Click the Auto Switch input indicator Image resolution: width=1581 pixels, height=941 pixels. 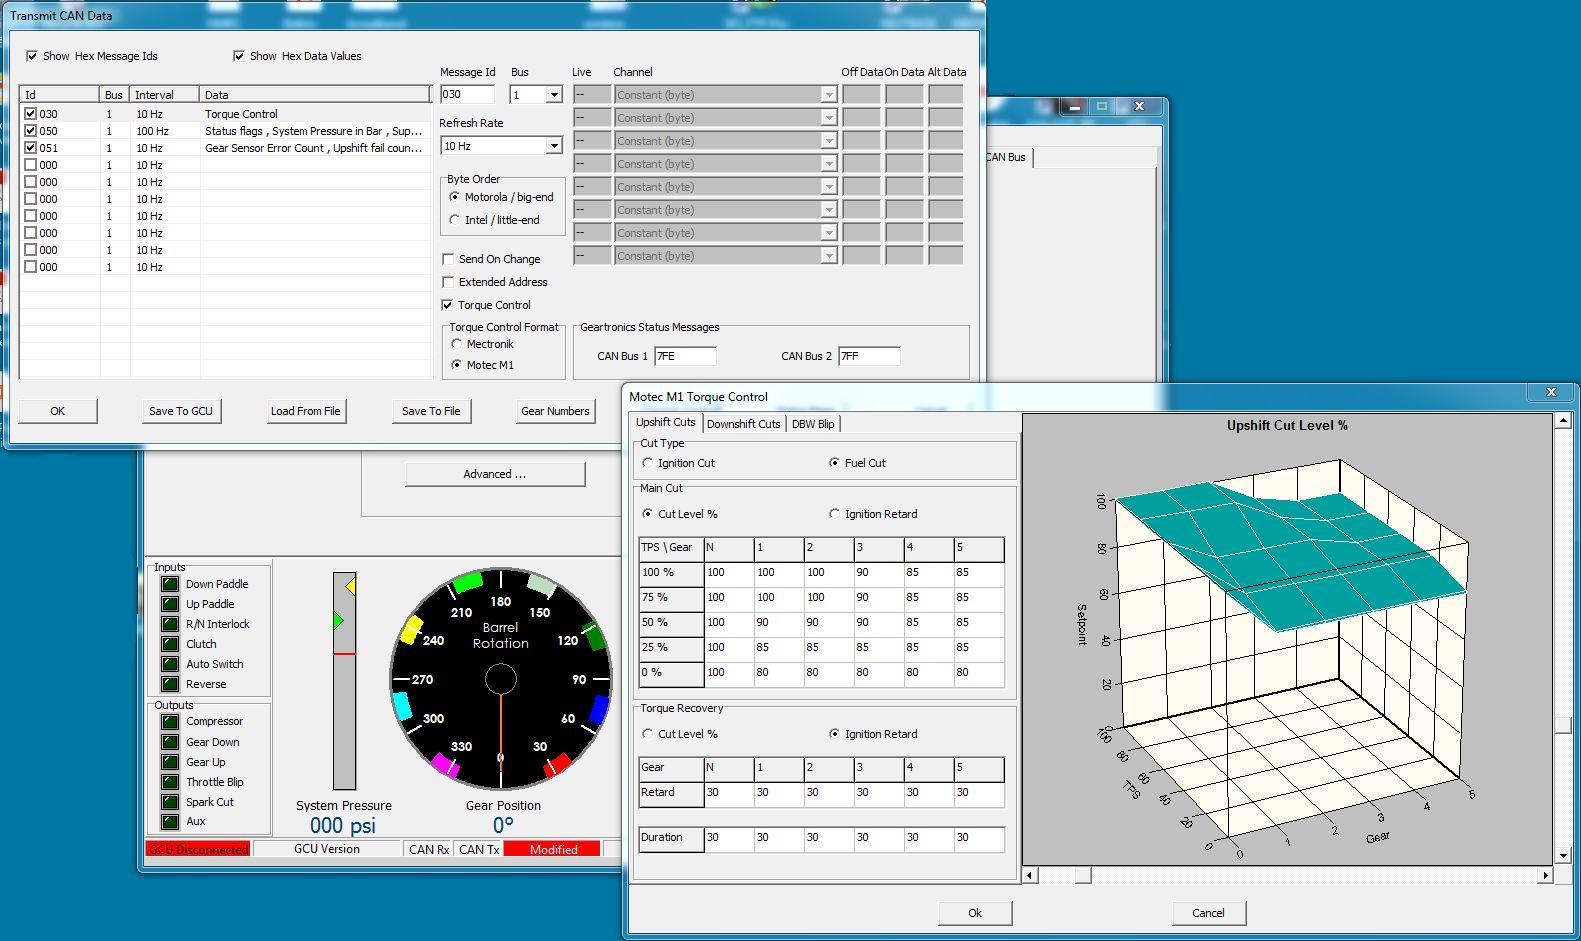170,664
